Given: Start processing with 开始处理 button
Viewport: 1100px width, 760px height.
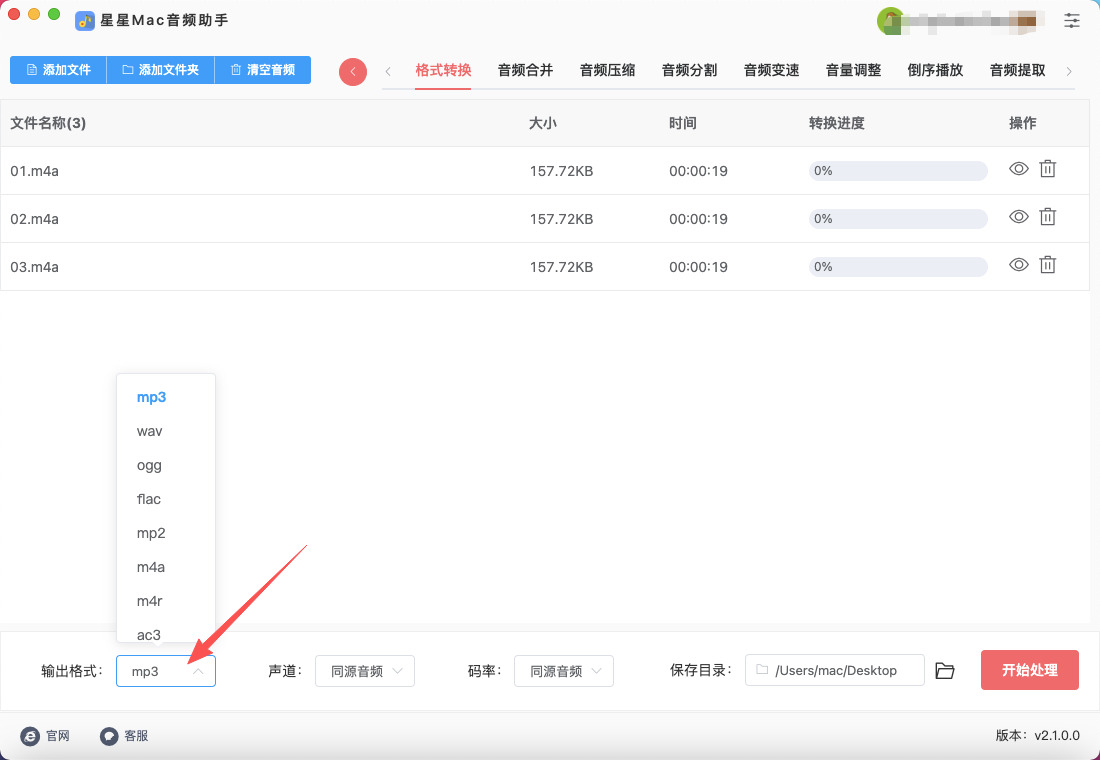Looking at the screenshot, I should (1029, 670).
